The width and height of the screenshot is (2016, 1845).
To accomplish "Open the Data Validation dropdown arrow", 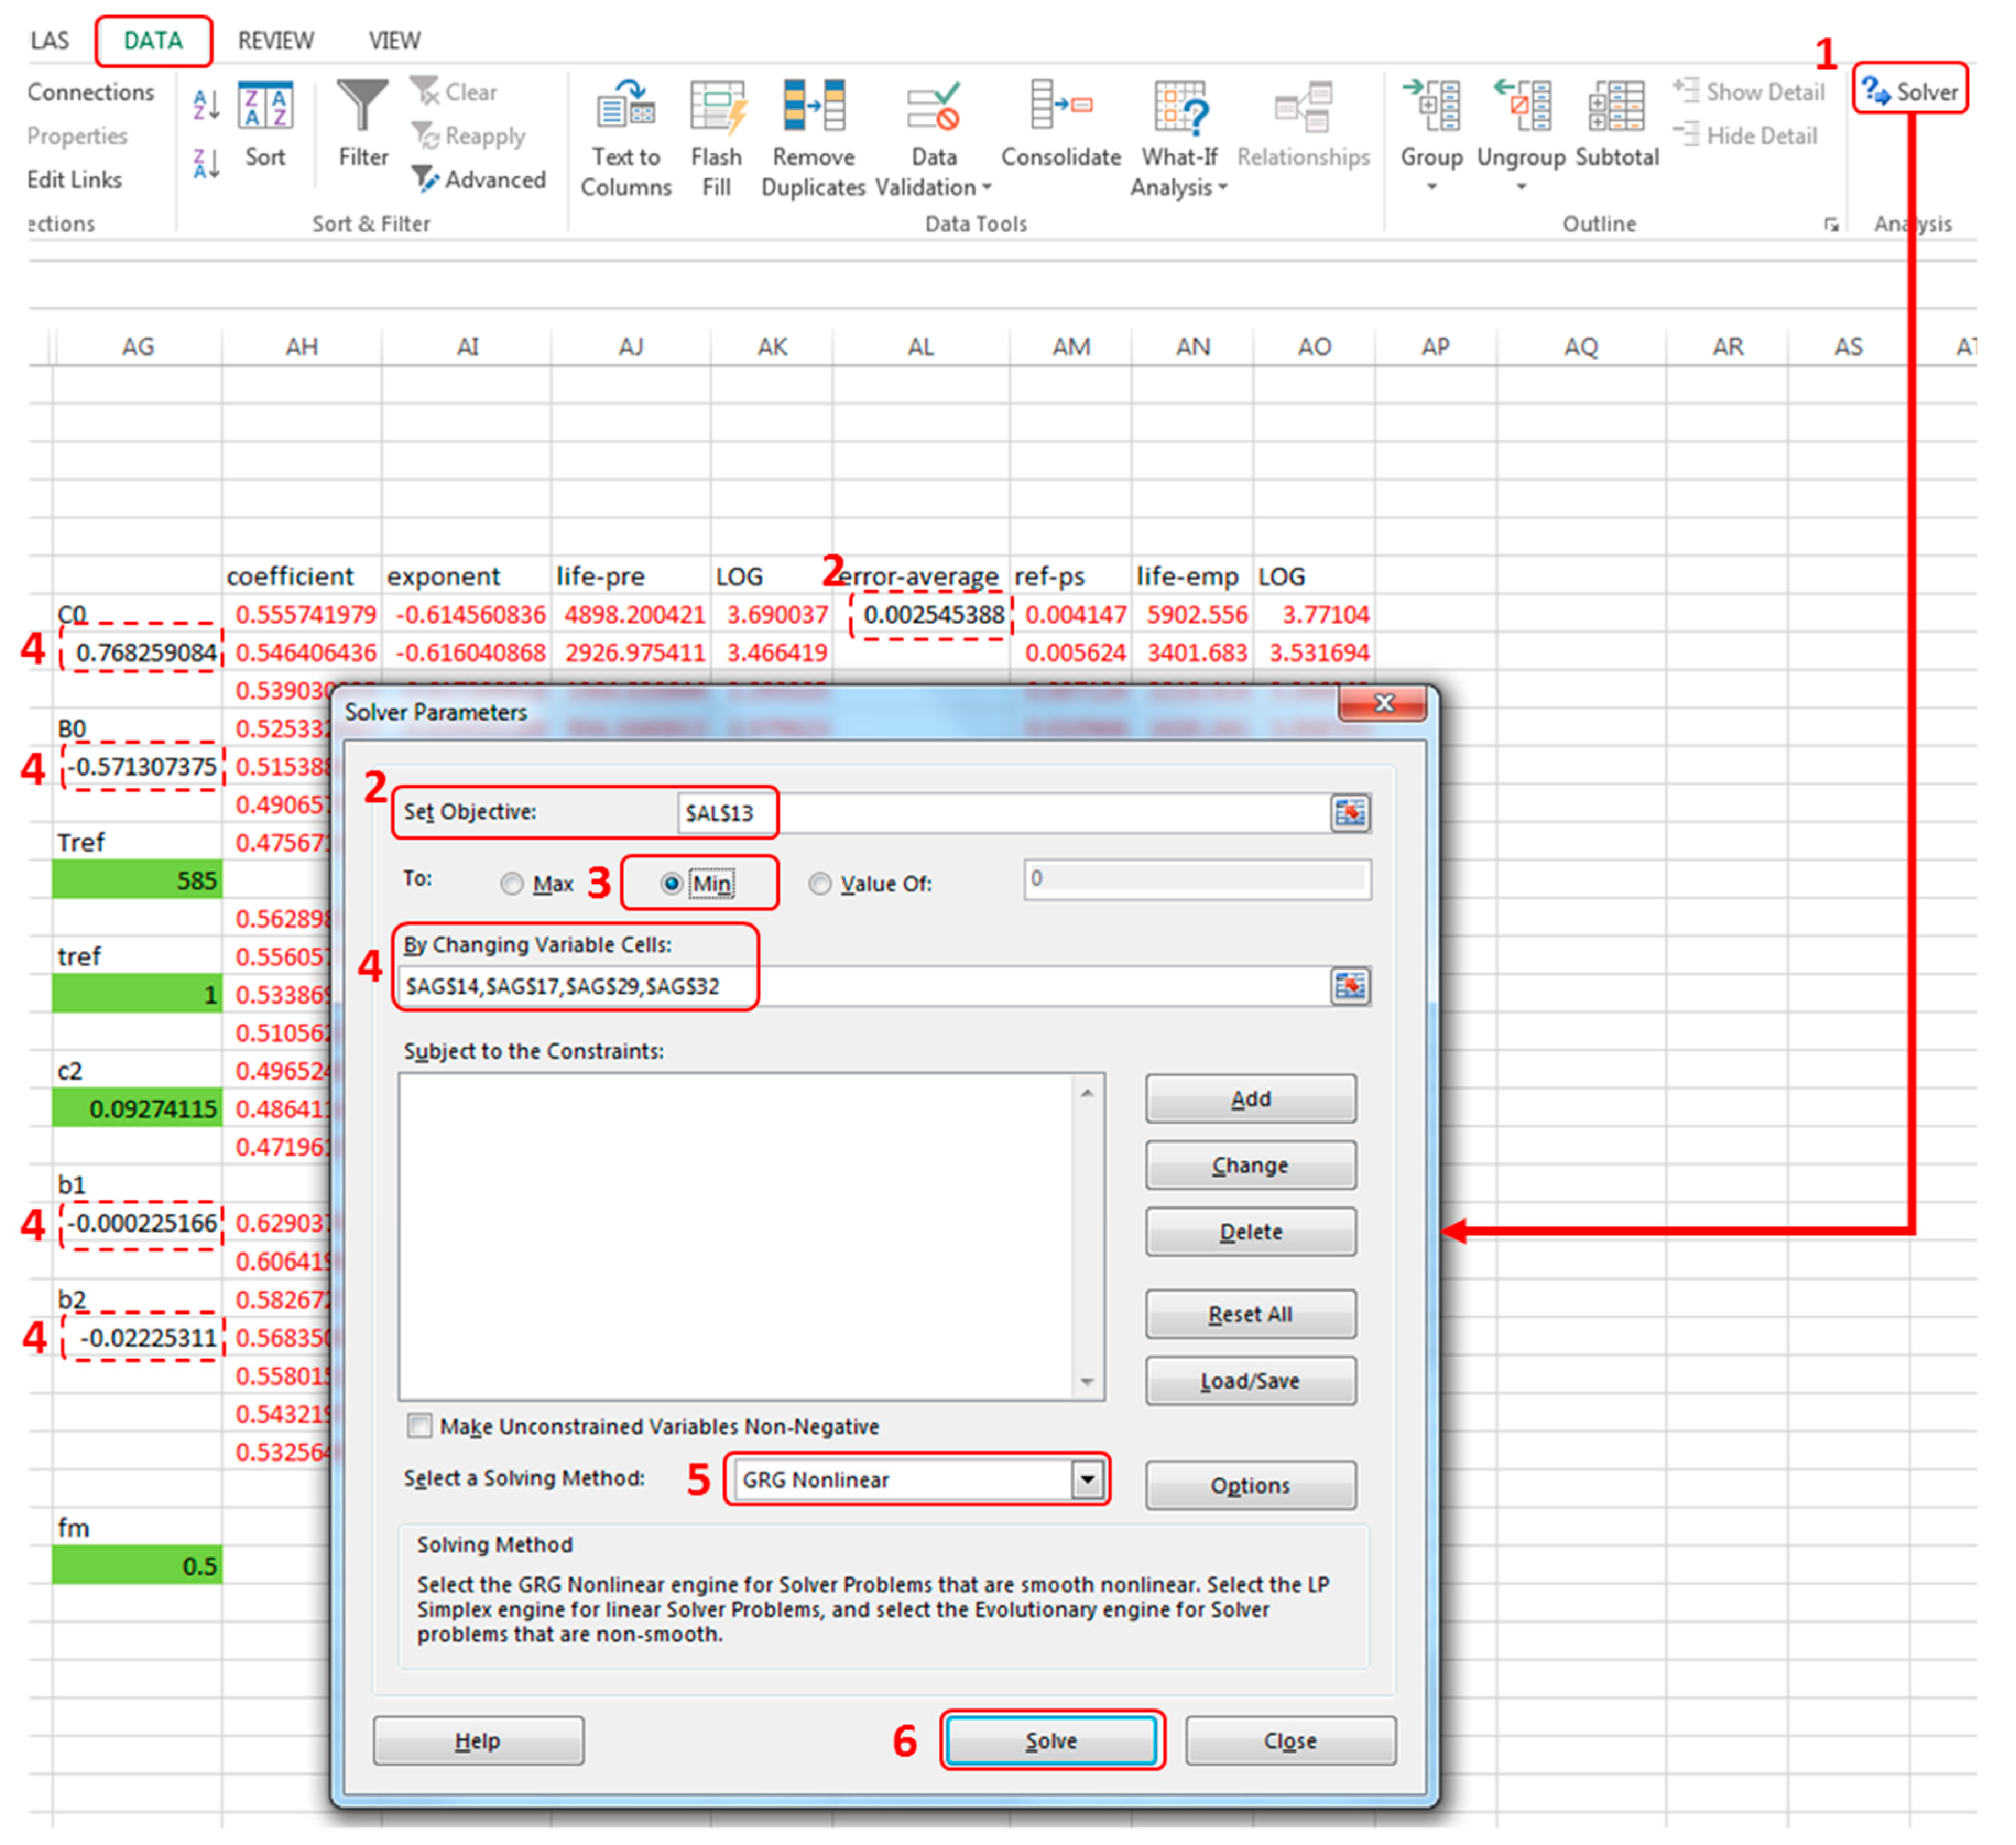I will click(x=986, y=187).
